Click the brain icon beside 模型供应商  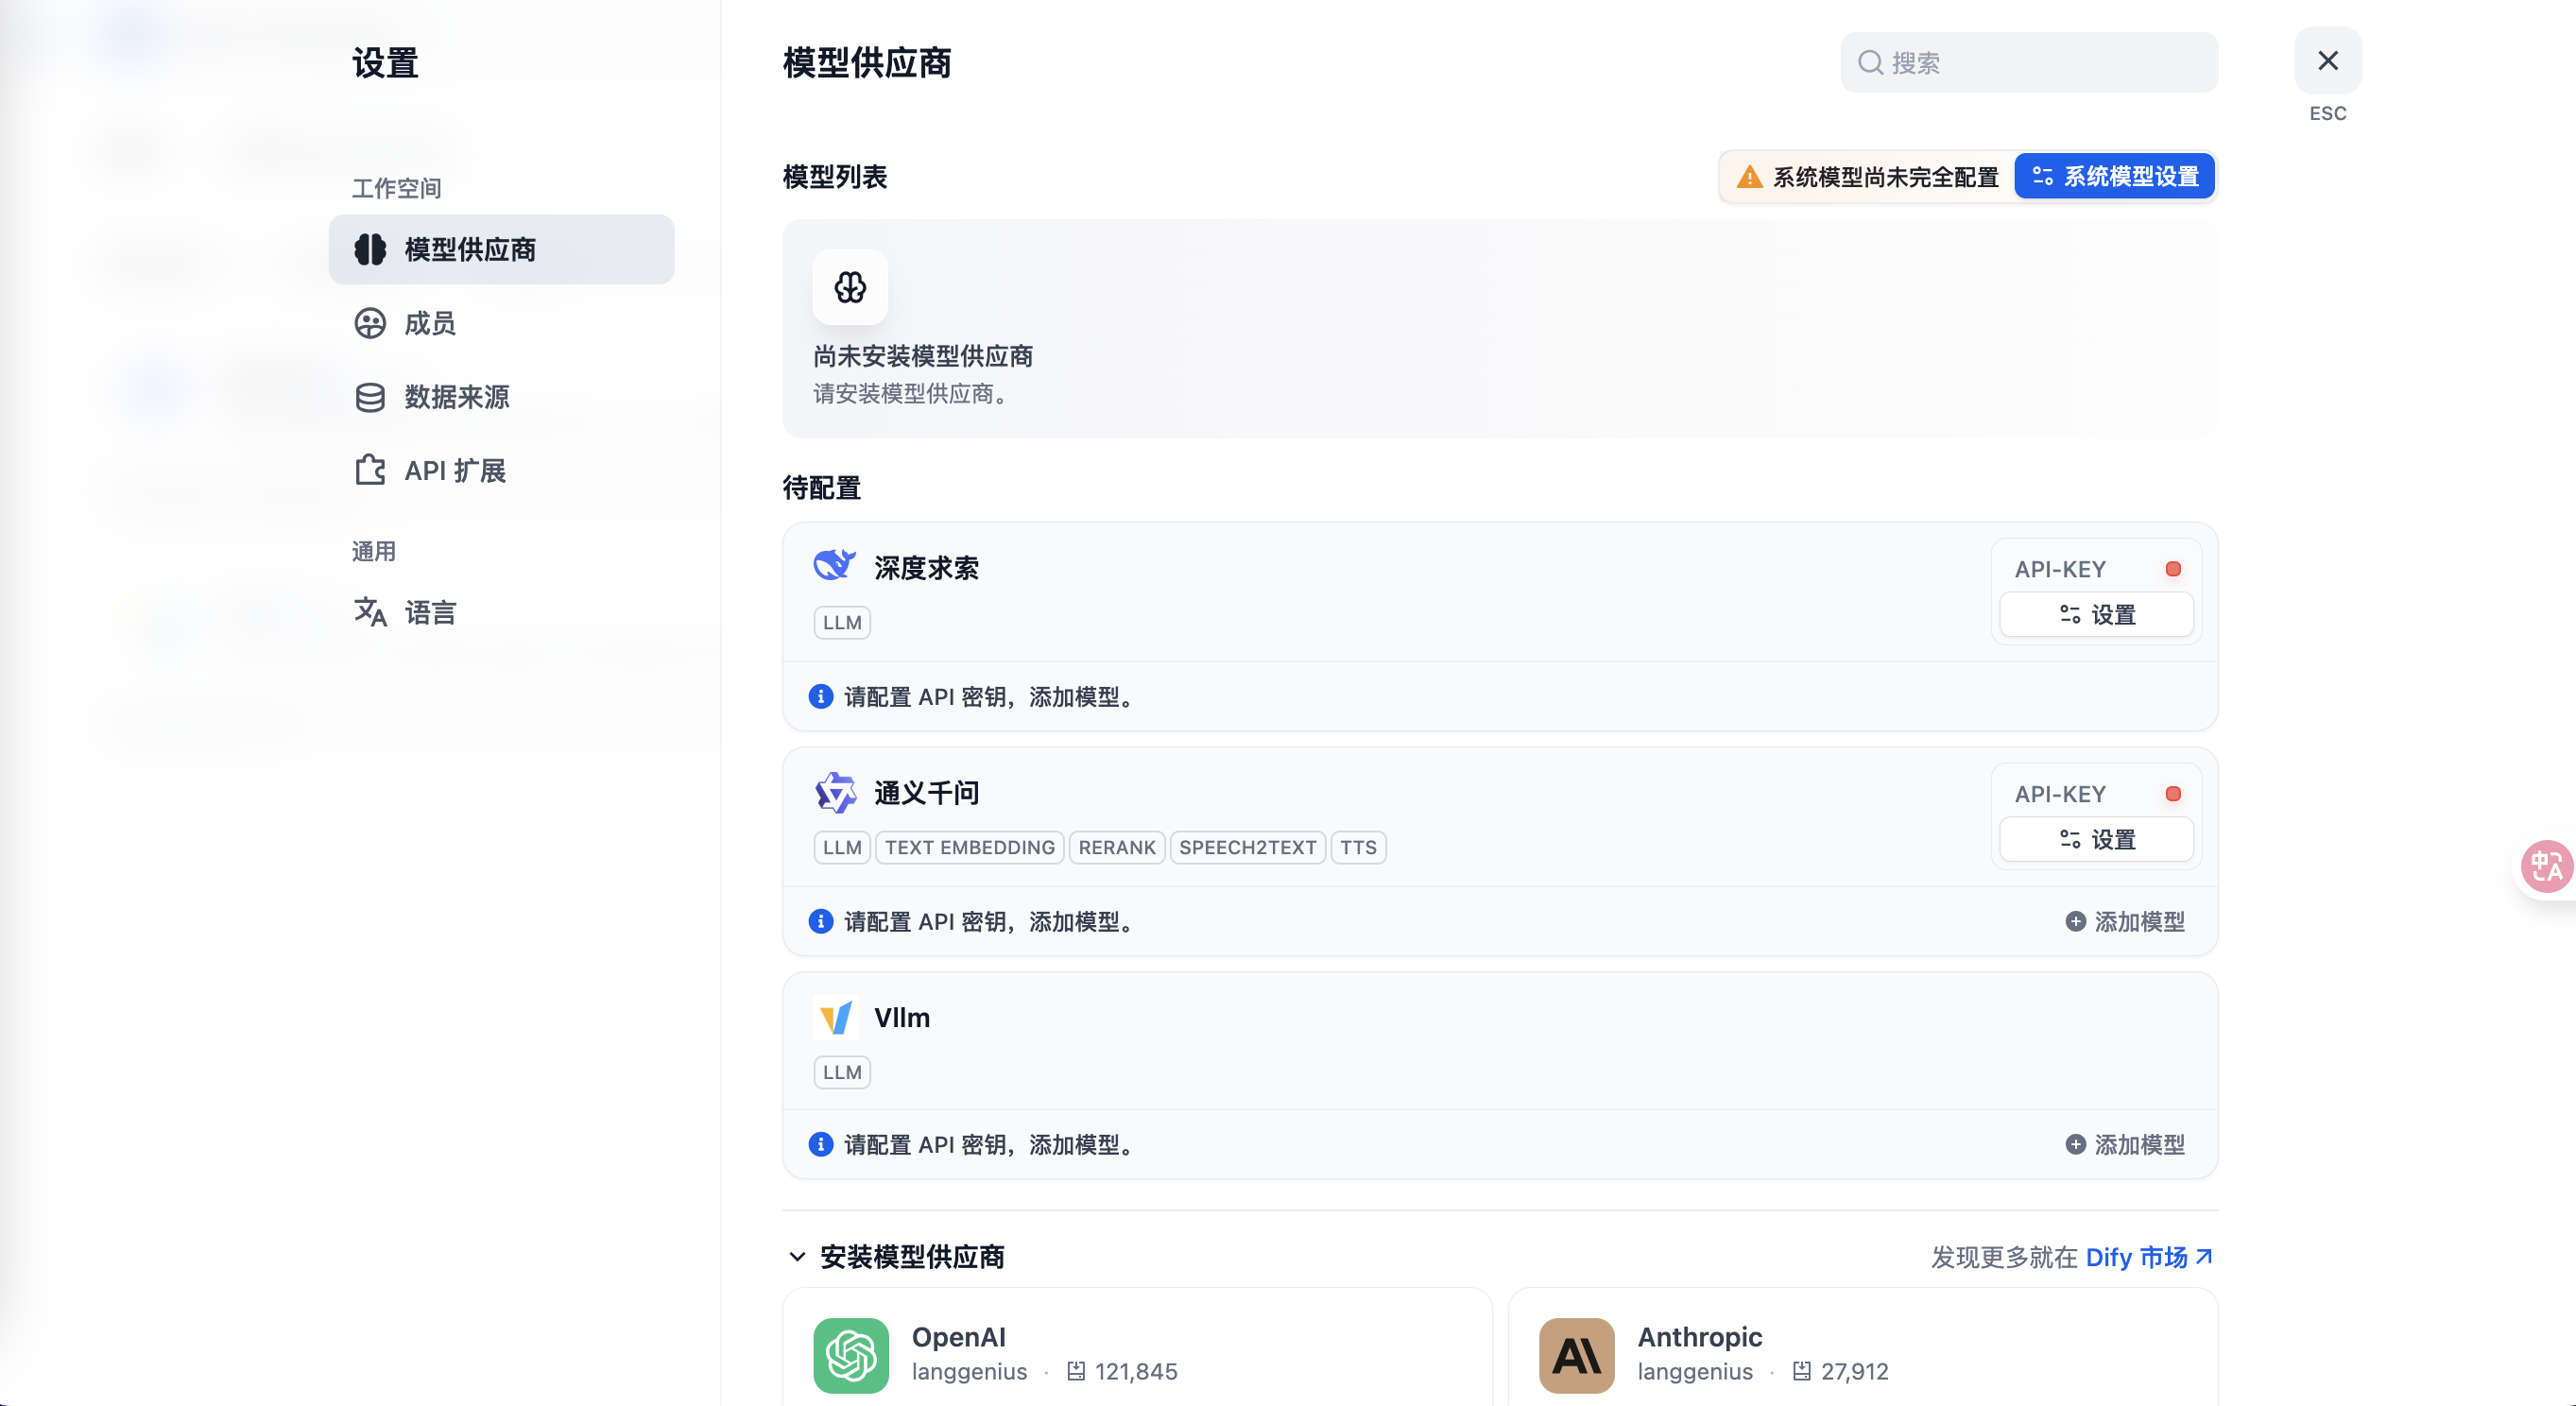370,249
